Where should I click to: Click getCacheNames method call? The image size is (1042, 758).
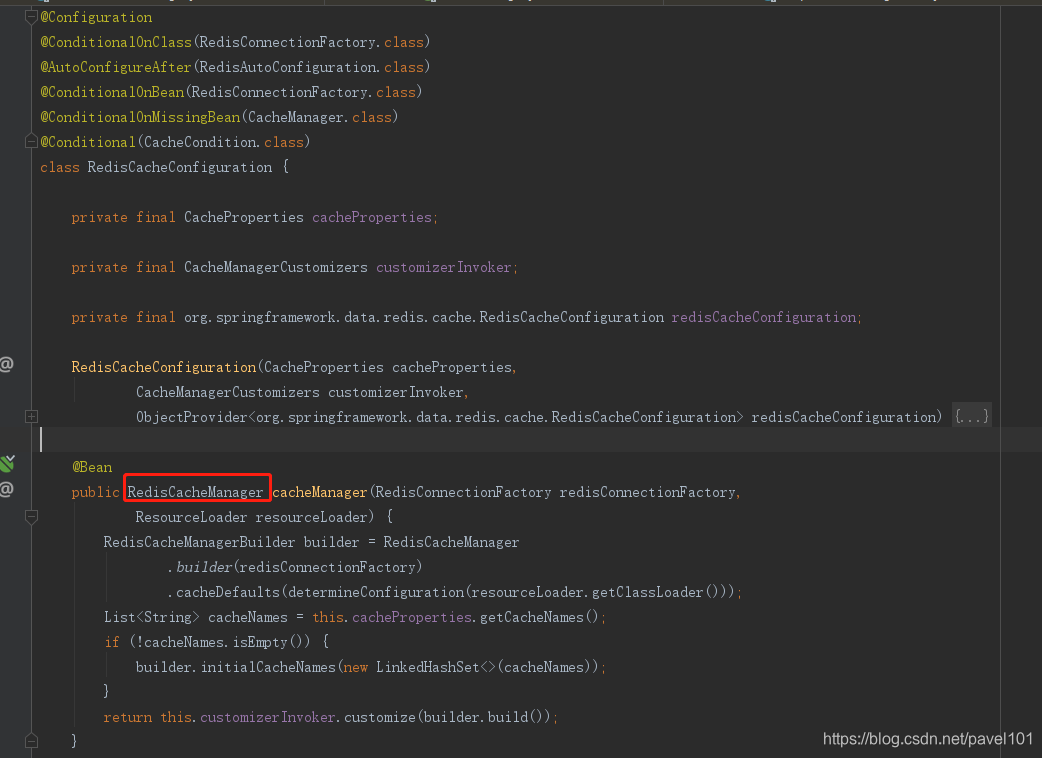[x=532, y=617]
